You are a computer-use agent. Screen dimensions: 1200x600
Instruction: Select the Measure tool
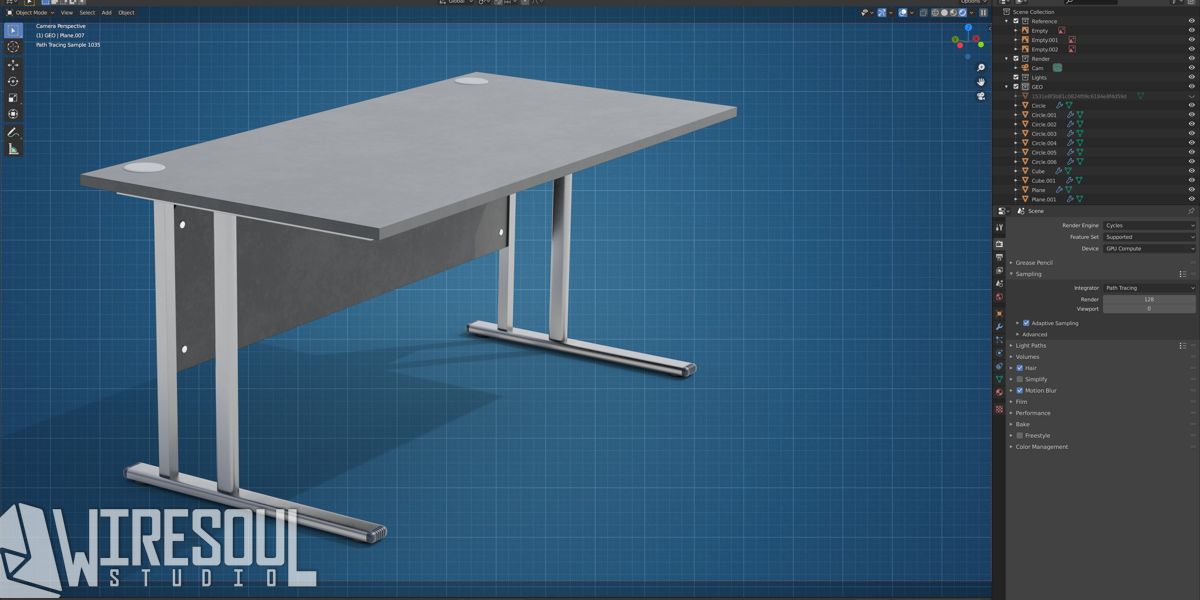[x=13, y=146]
